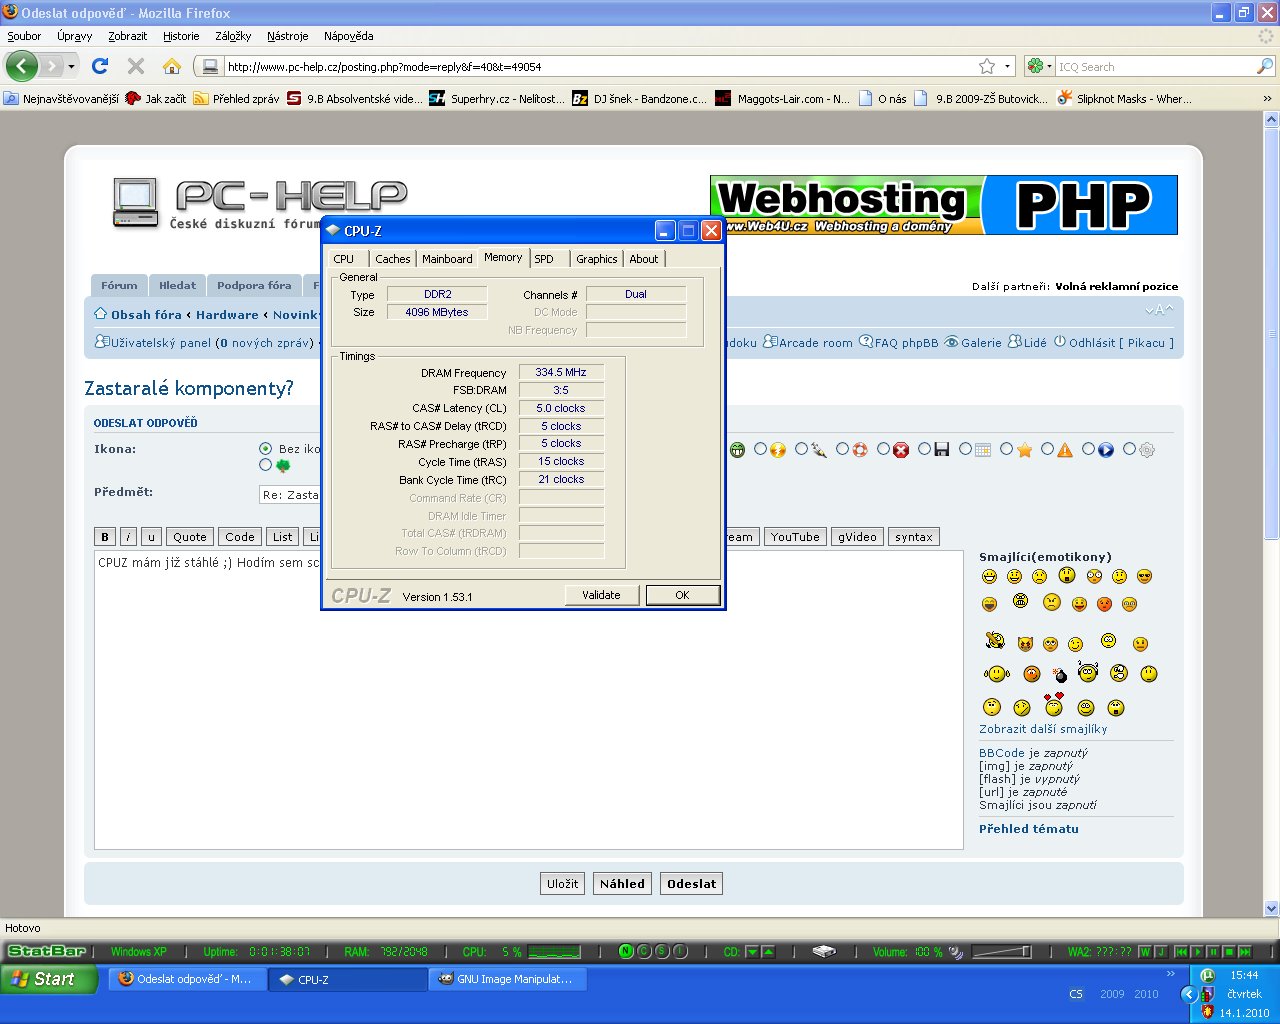Insert the teeth-gritting angry smiley
The height and width of the screenshot is (1024, 1280).
(x=1021, y=601)
